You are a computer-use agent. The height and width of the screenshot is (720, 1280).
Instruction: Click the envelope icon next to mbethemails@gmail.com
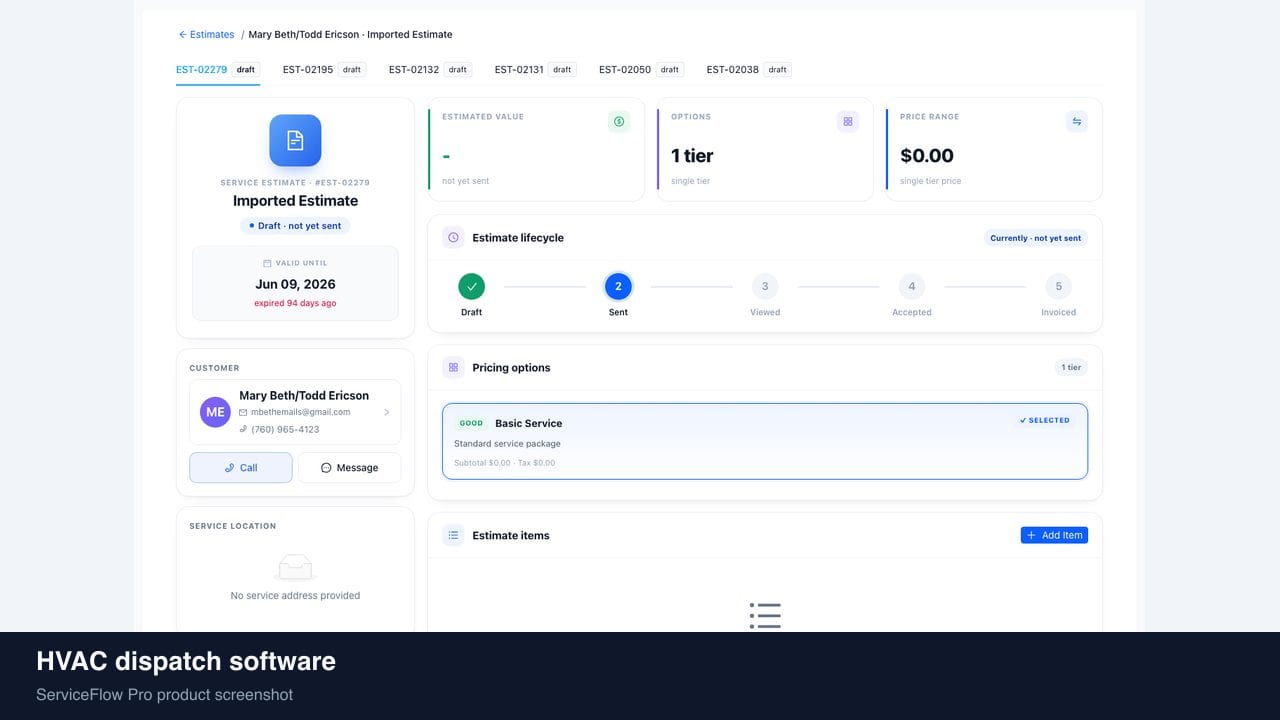[x=243, y=412]
